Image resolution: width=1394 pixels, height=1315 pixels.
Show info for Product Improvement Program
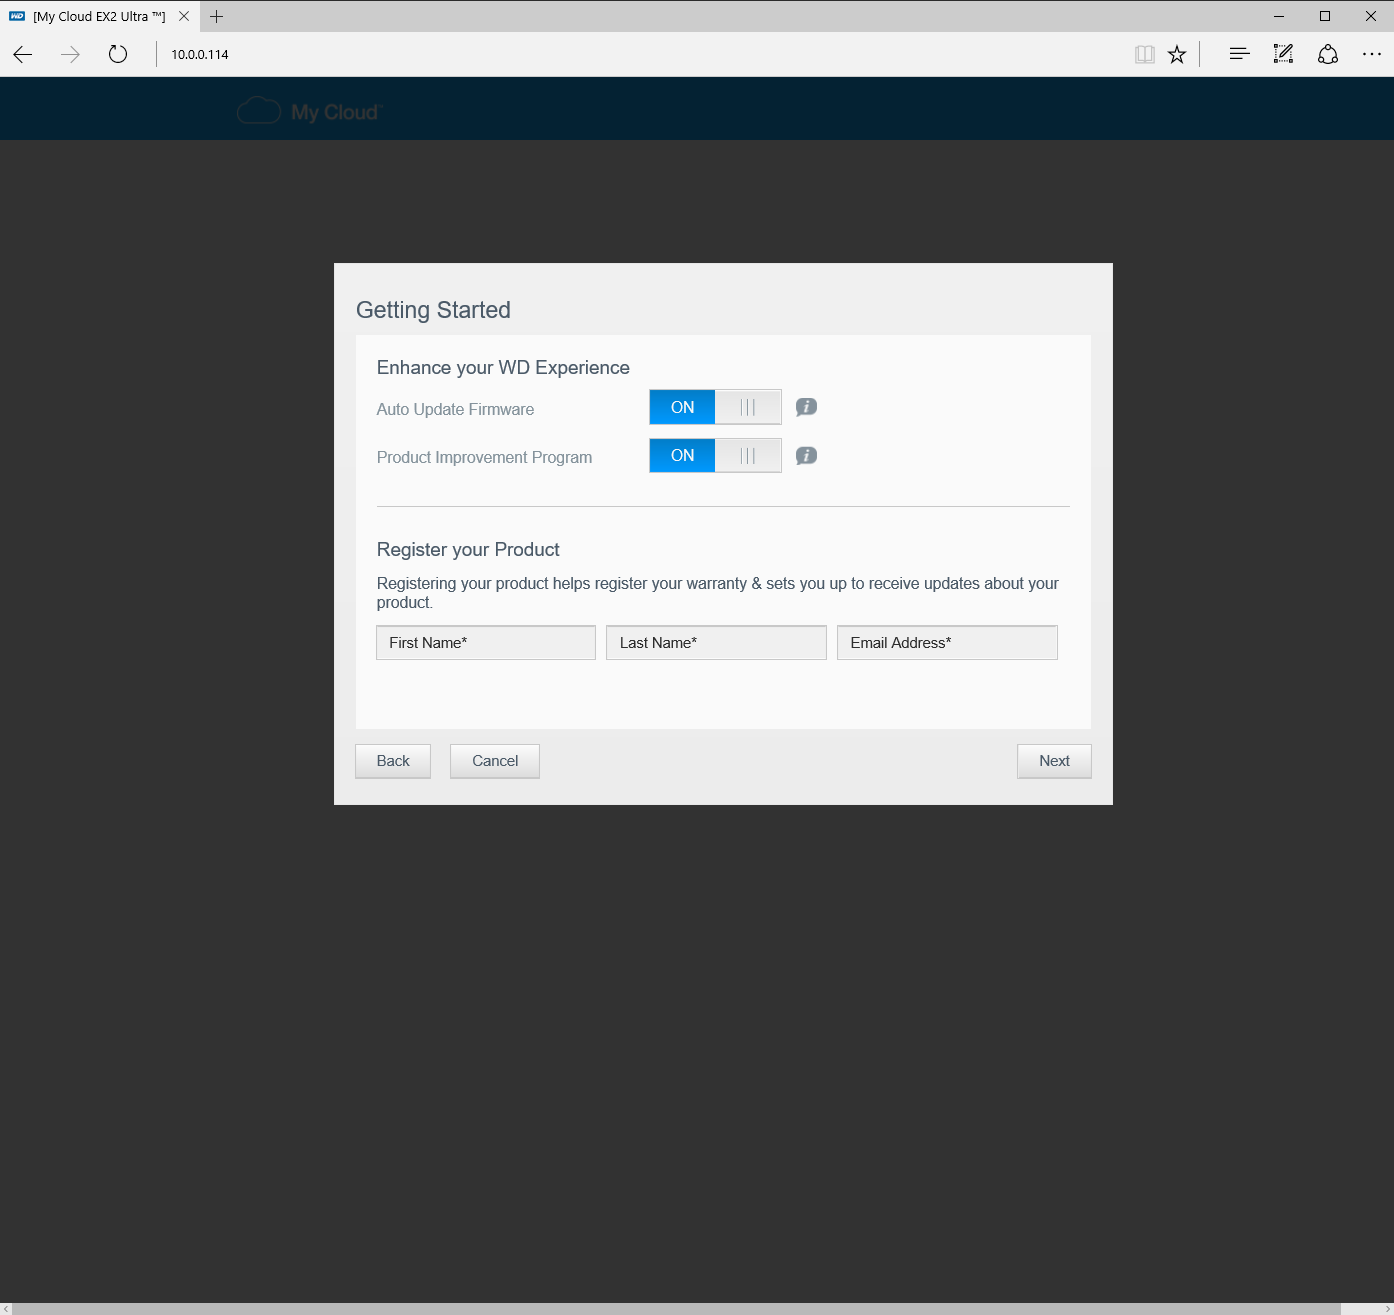[806, 456]
